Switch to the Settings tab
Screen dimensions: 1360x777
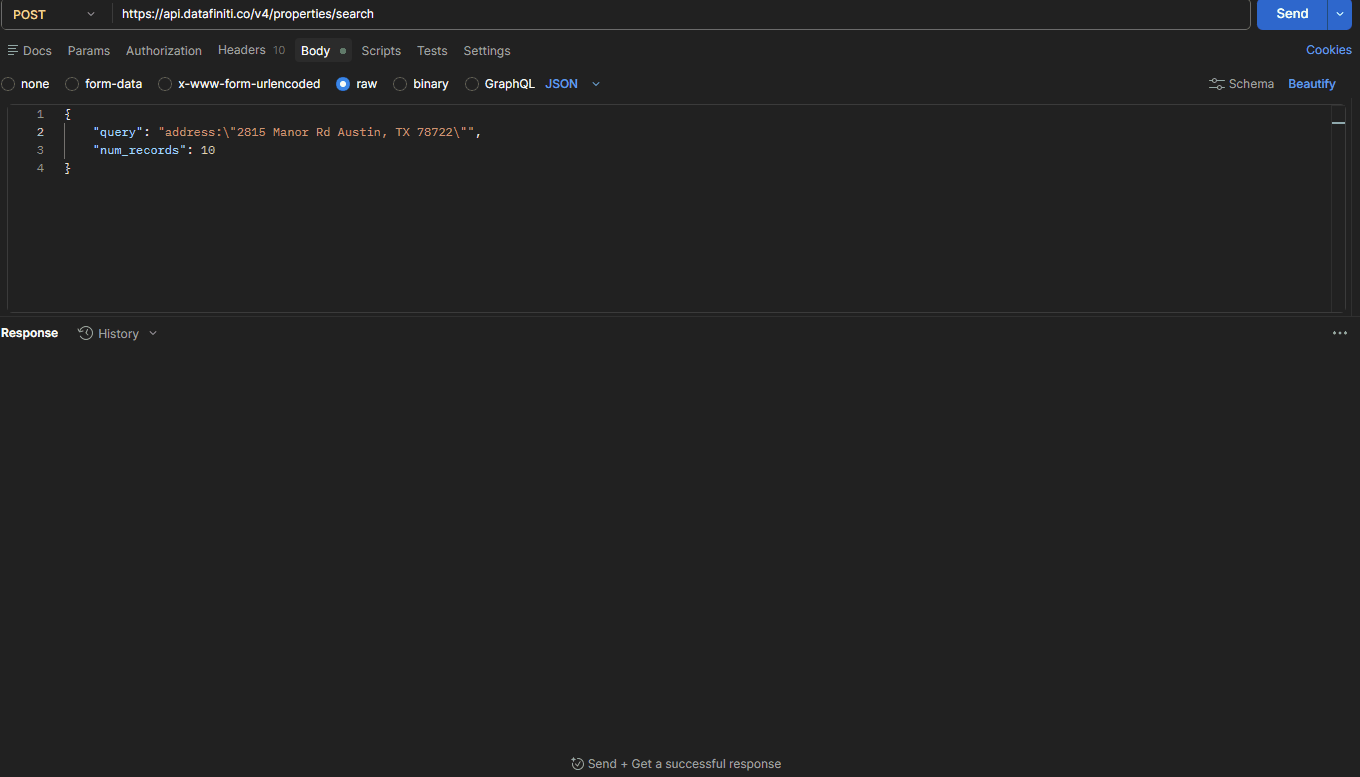[487, 50]
